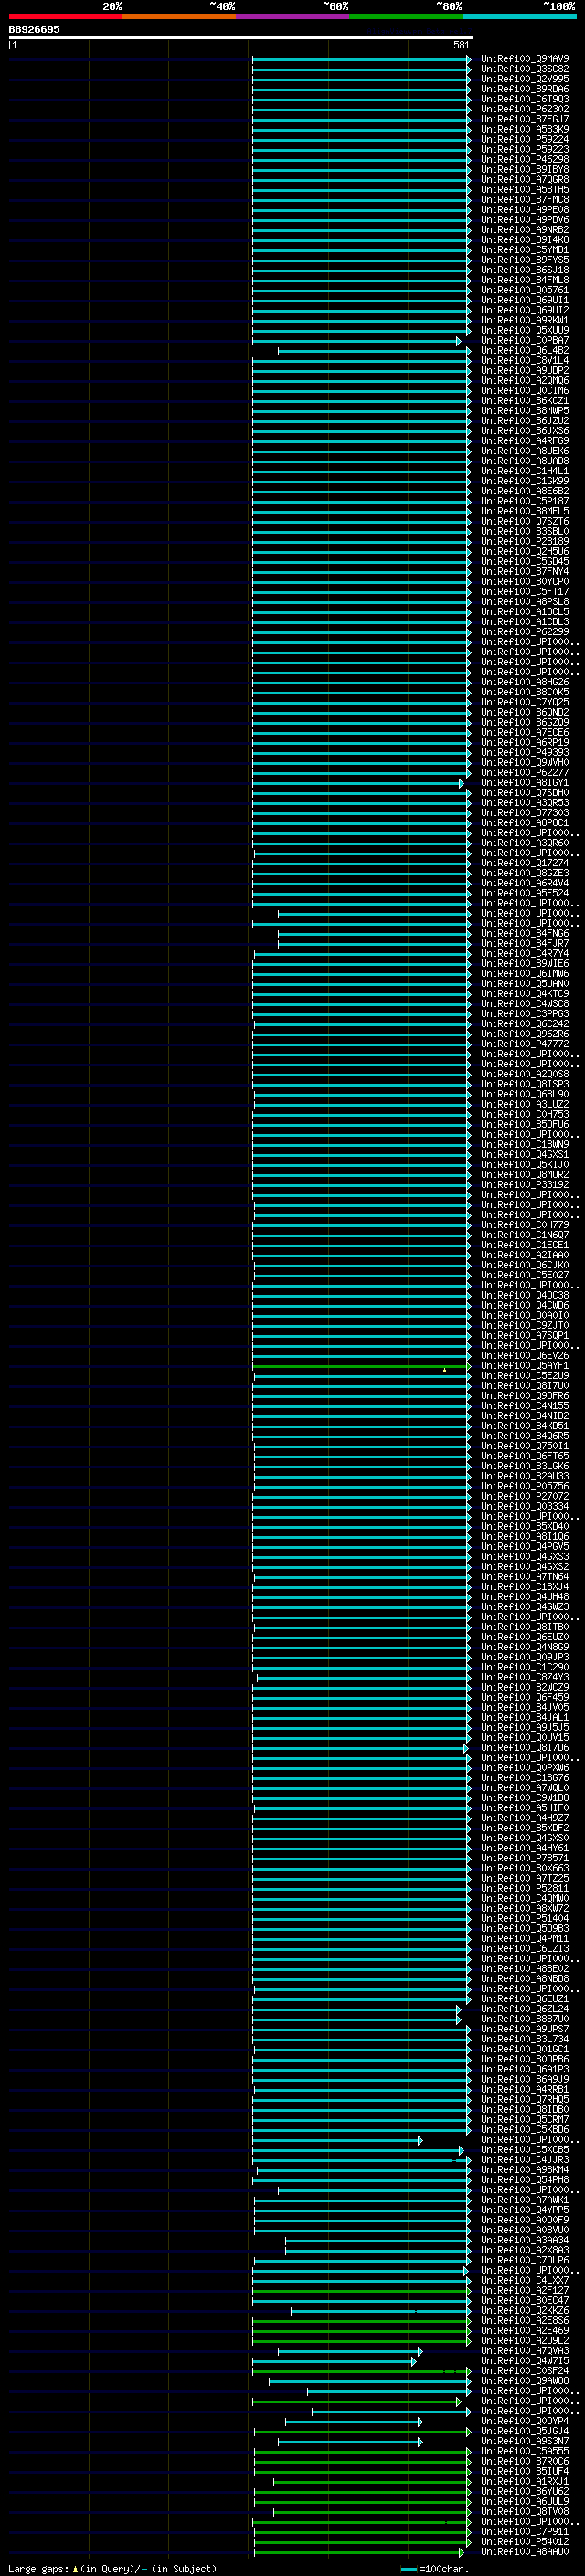Select hit label UniRef100_A9UDP2
585x2576 pixels.
(525, 370)
